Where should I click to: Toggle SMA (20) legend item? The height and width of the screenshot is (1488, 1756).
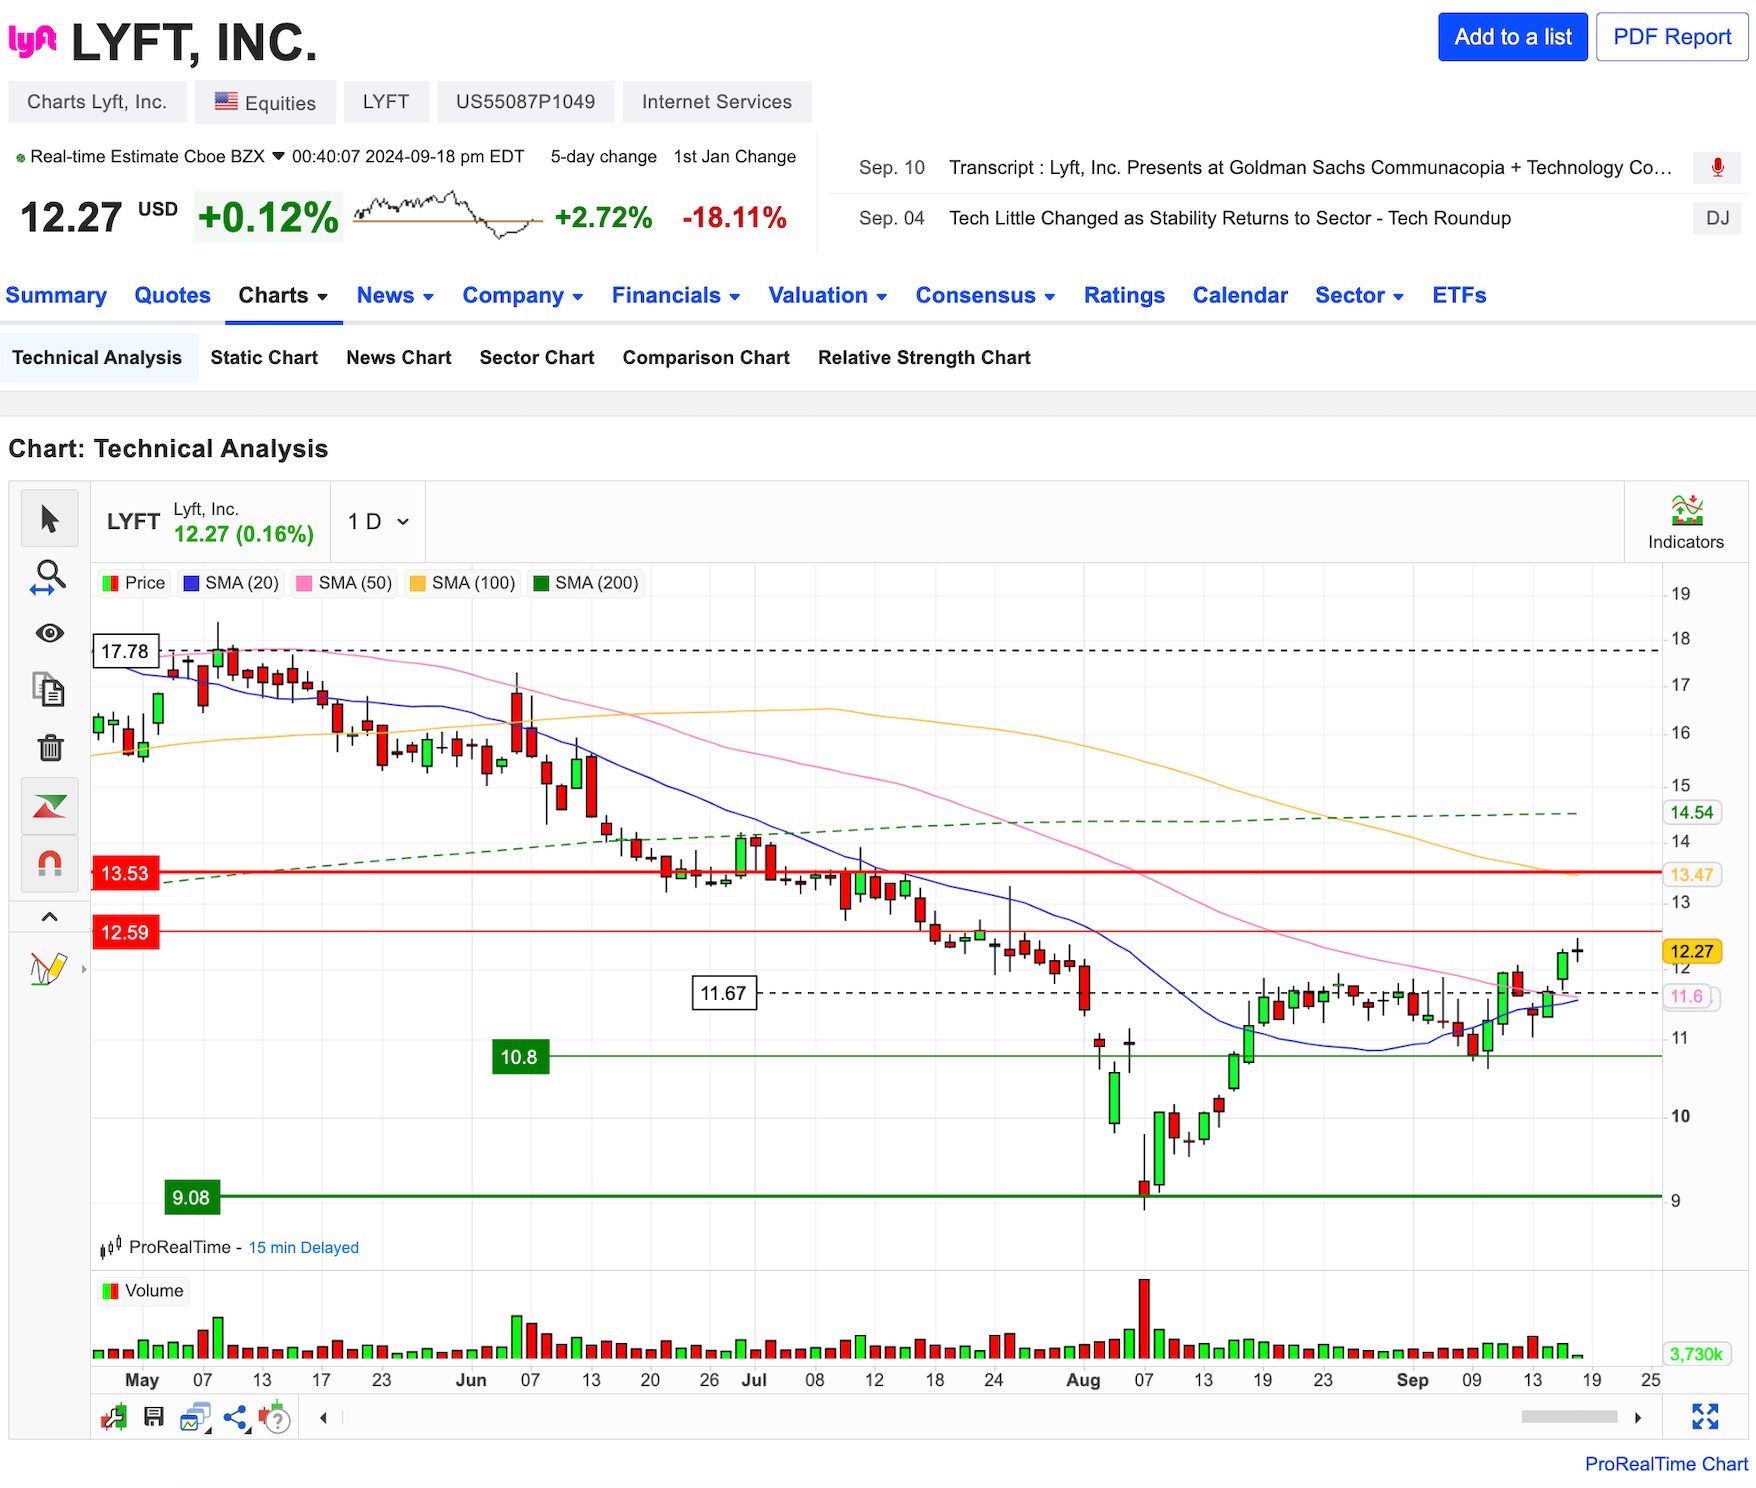pos(231,583)
